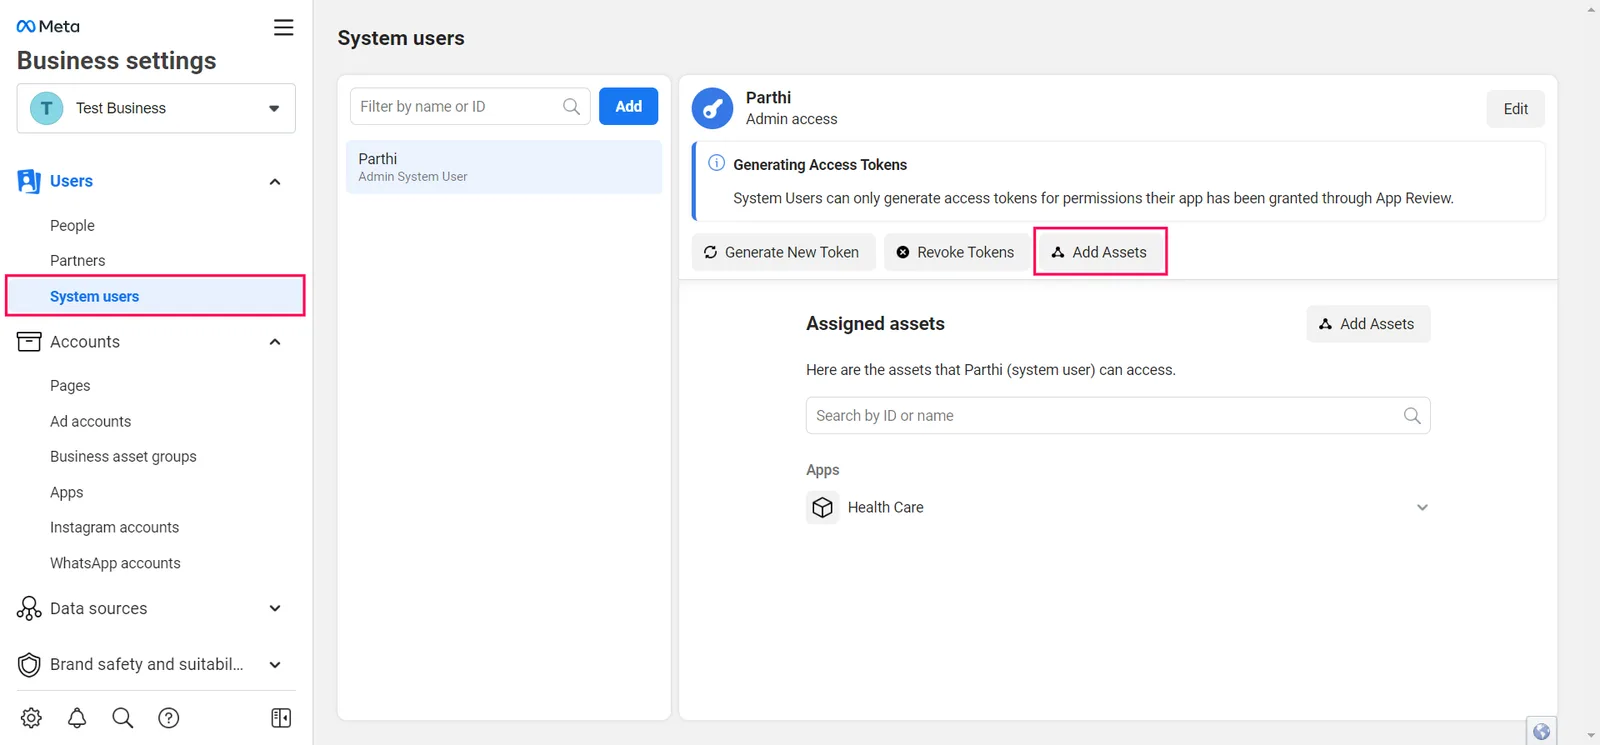
Task: Click Generate New Token button
Action: (x=783, y=252)
